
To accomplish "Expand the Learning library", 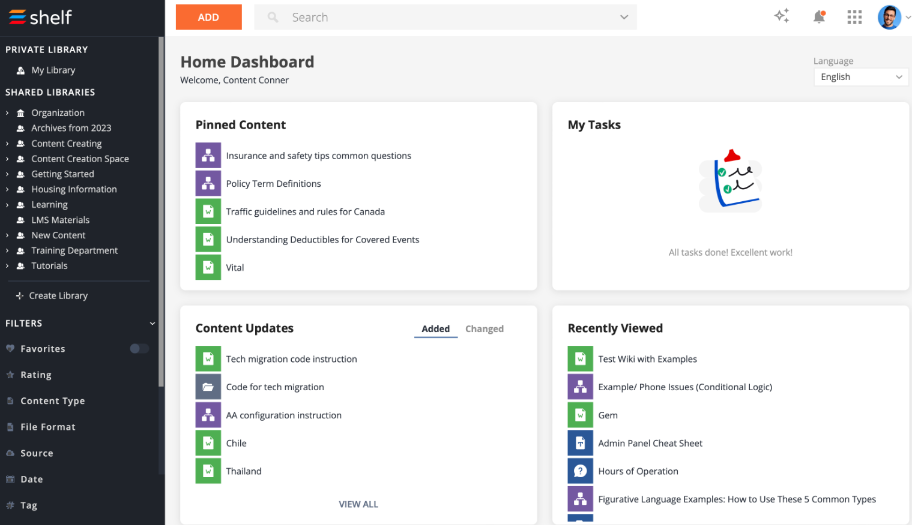I will pos(7,205).
